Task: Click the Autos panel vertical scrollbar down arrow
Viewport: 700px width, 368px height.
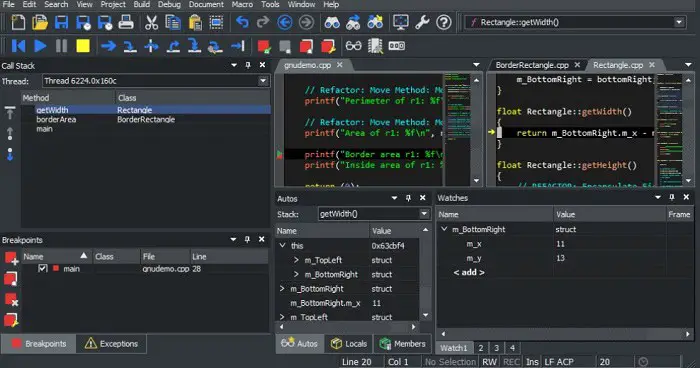Action: [425, 315]
